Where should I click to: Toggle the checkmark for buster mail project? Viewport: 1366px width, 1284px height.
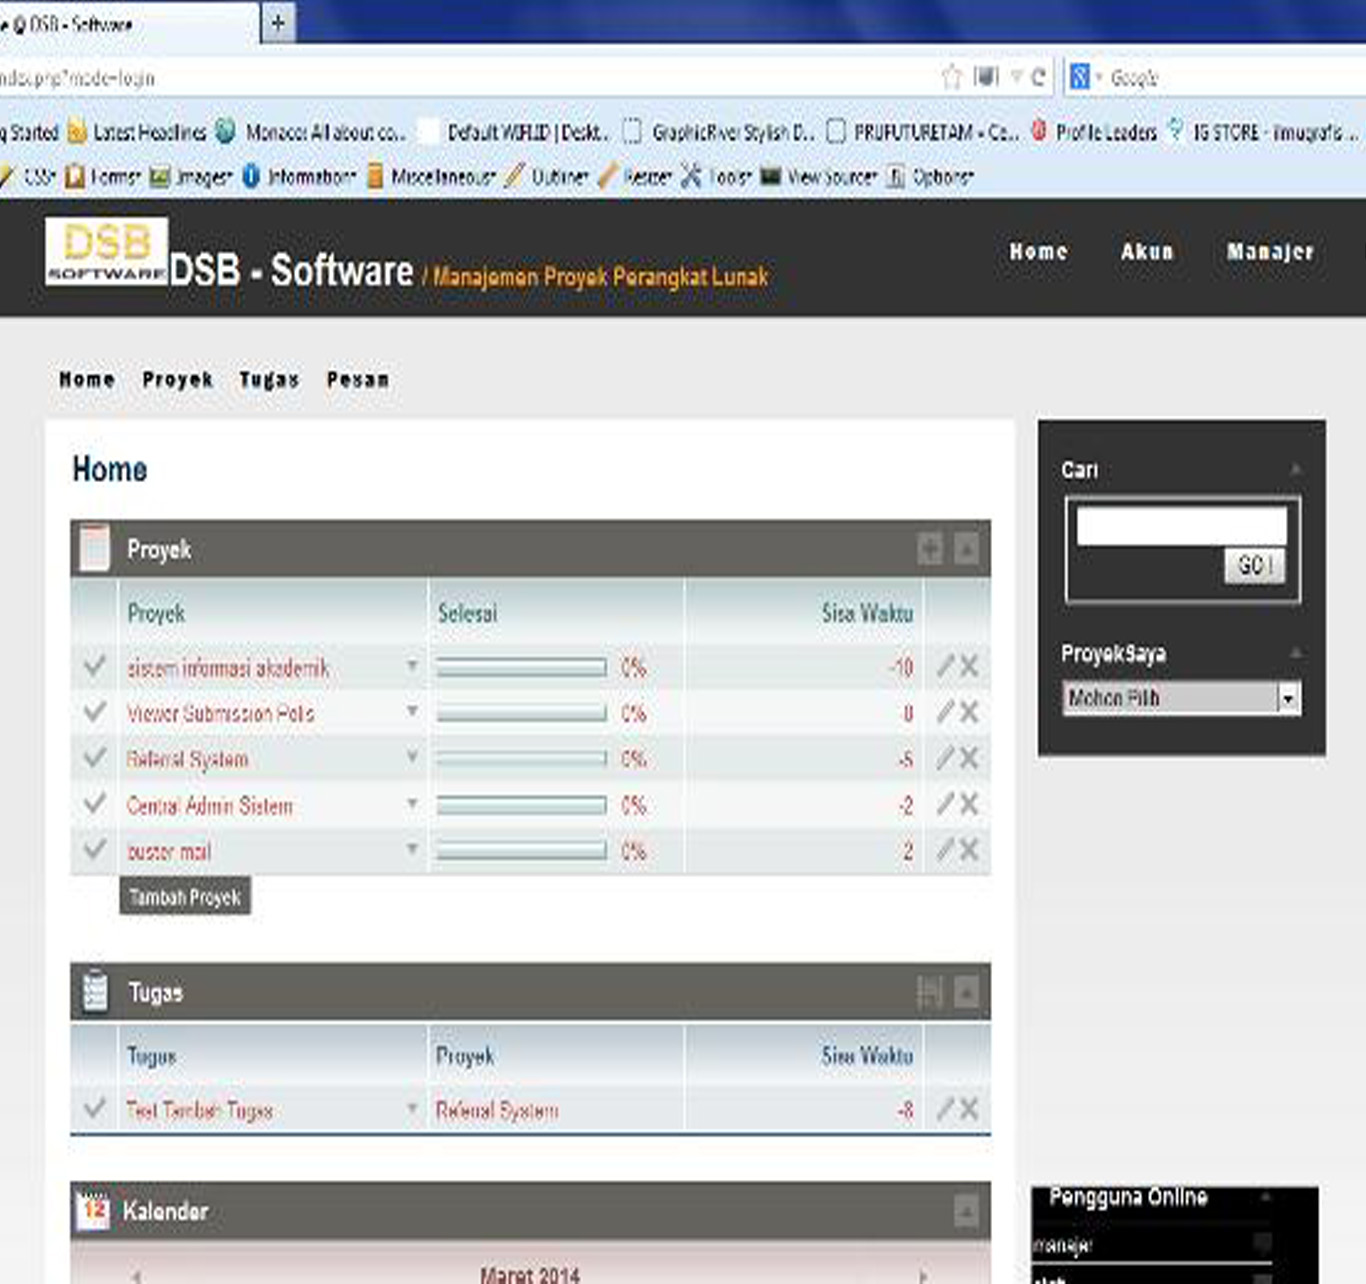(x=95, y=850)
